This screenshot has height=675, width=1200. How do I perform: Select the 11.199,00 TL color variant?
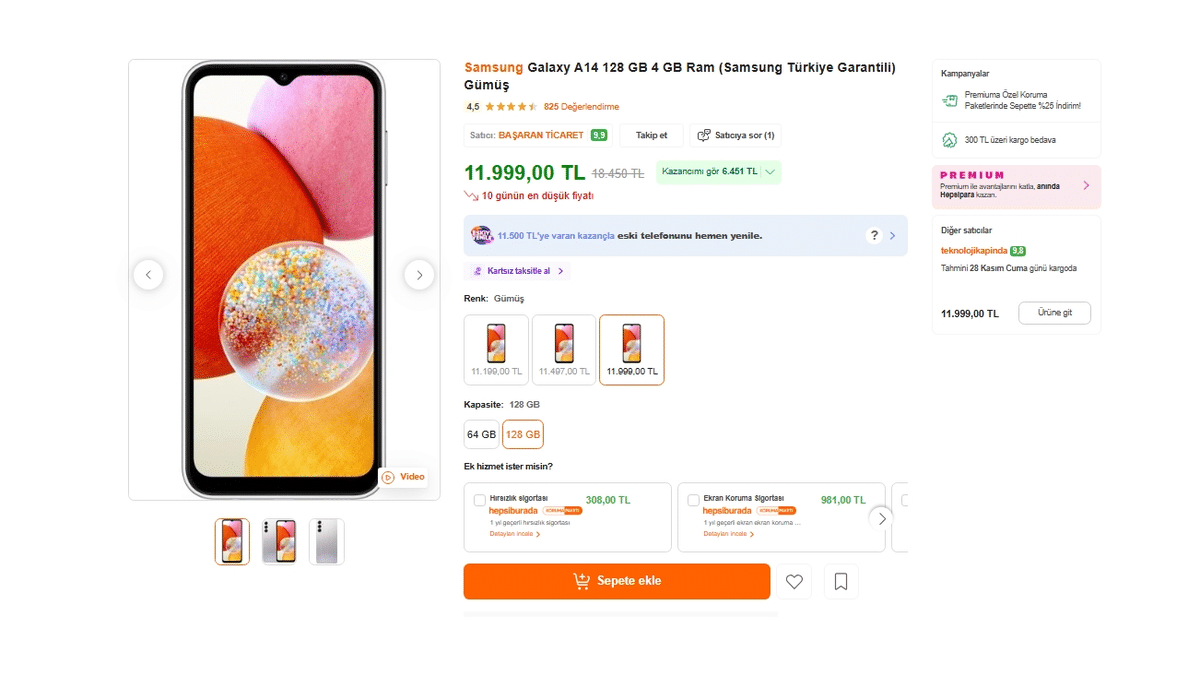[495, 349]
